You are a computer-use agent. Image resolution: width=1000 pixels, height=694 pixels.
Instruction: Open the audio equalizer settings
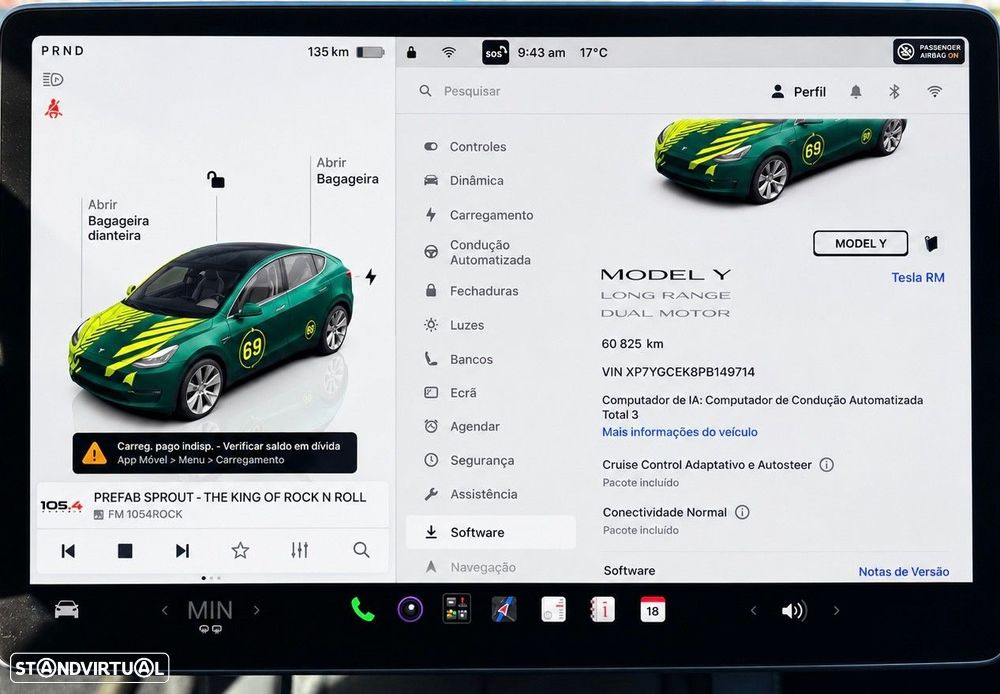point(299,550)
